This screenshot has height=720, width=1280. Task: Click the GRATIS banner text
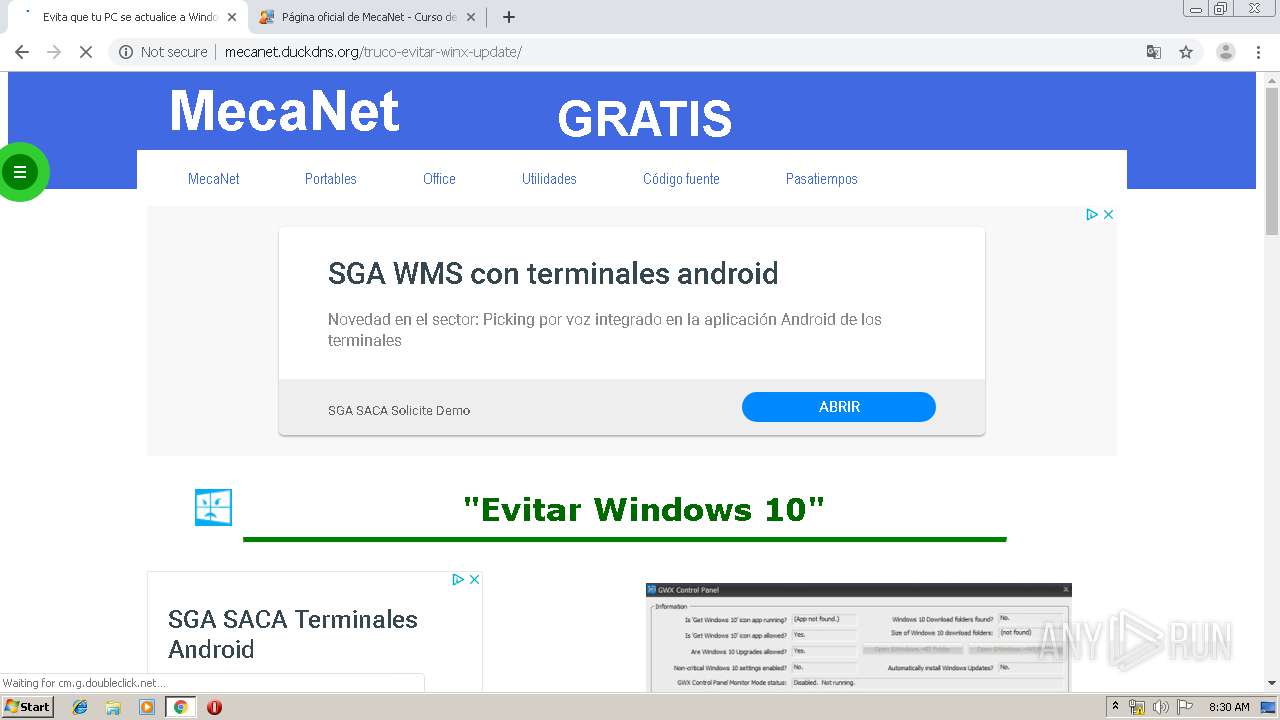pos(644,118)
